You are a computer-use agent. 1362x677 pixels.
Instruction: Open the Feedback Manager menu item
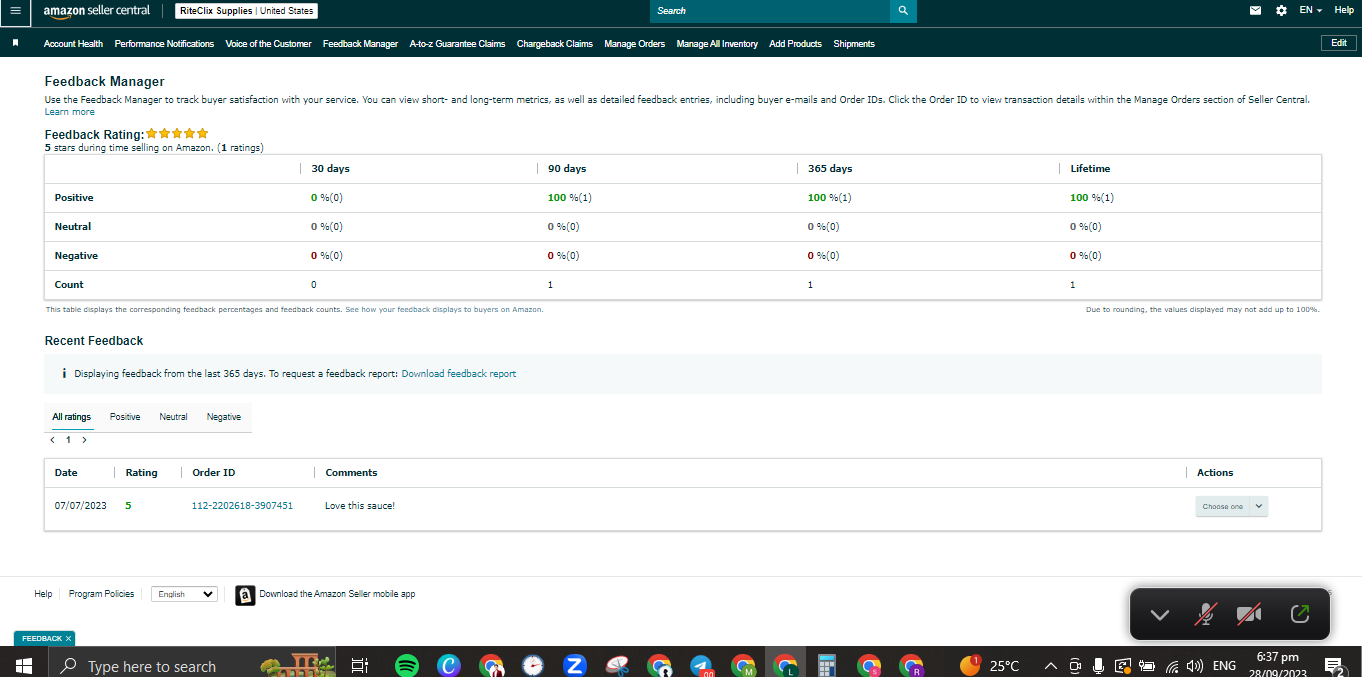click(x=360, y=44)
